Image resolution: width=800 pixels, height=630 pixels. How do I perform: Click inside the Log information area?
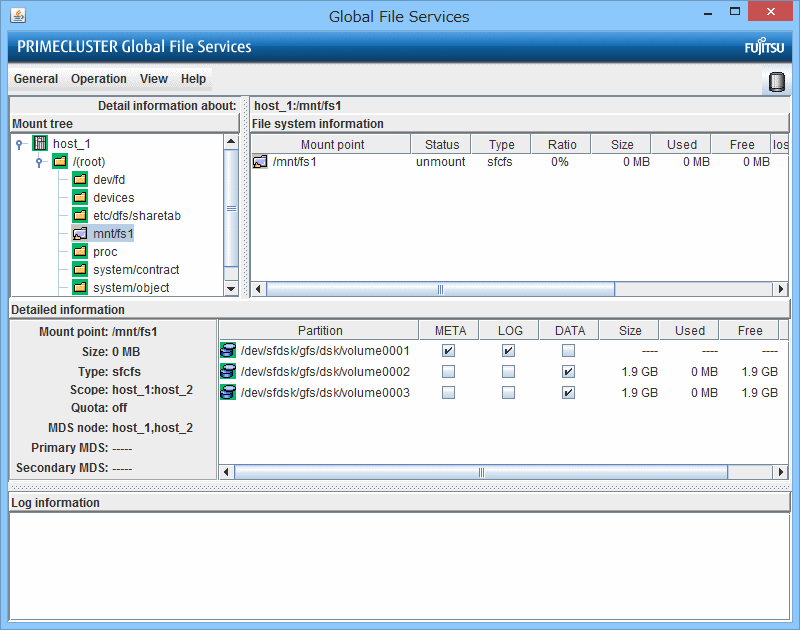(x=399, y=566)
